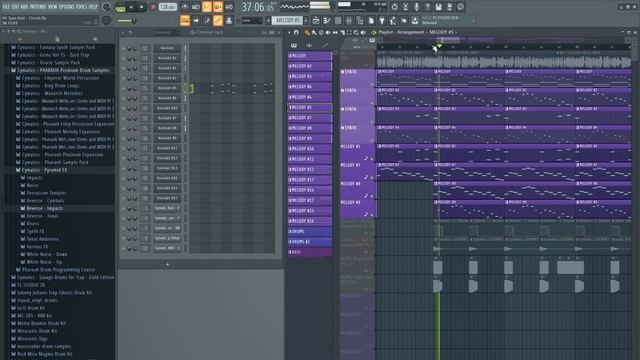This screenshot has width=640, height=360.
Task: Open the Channel rack options arrow
Action: 123,32
